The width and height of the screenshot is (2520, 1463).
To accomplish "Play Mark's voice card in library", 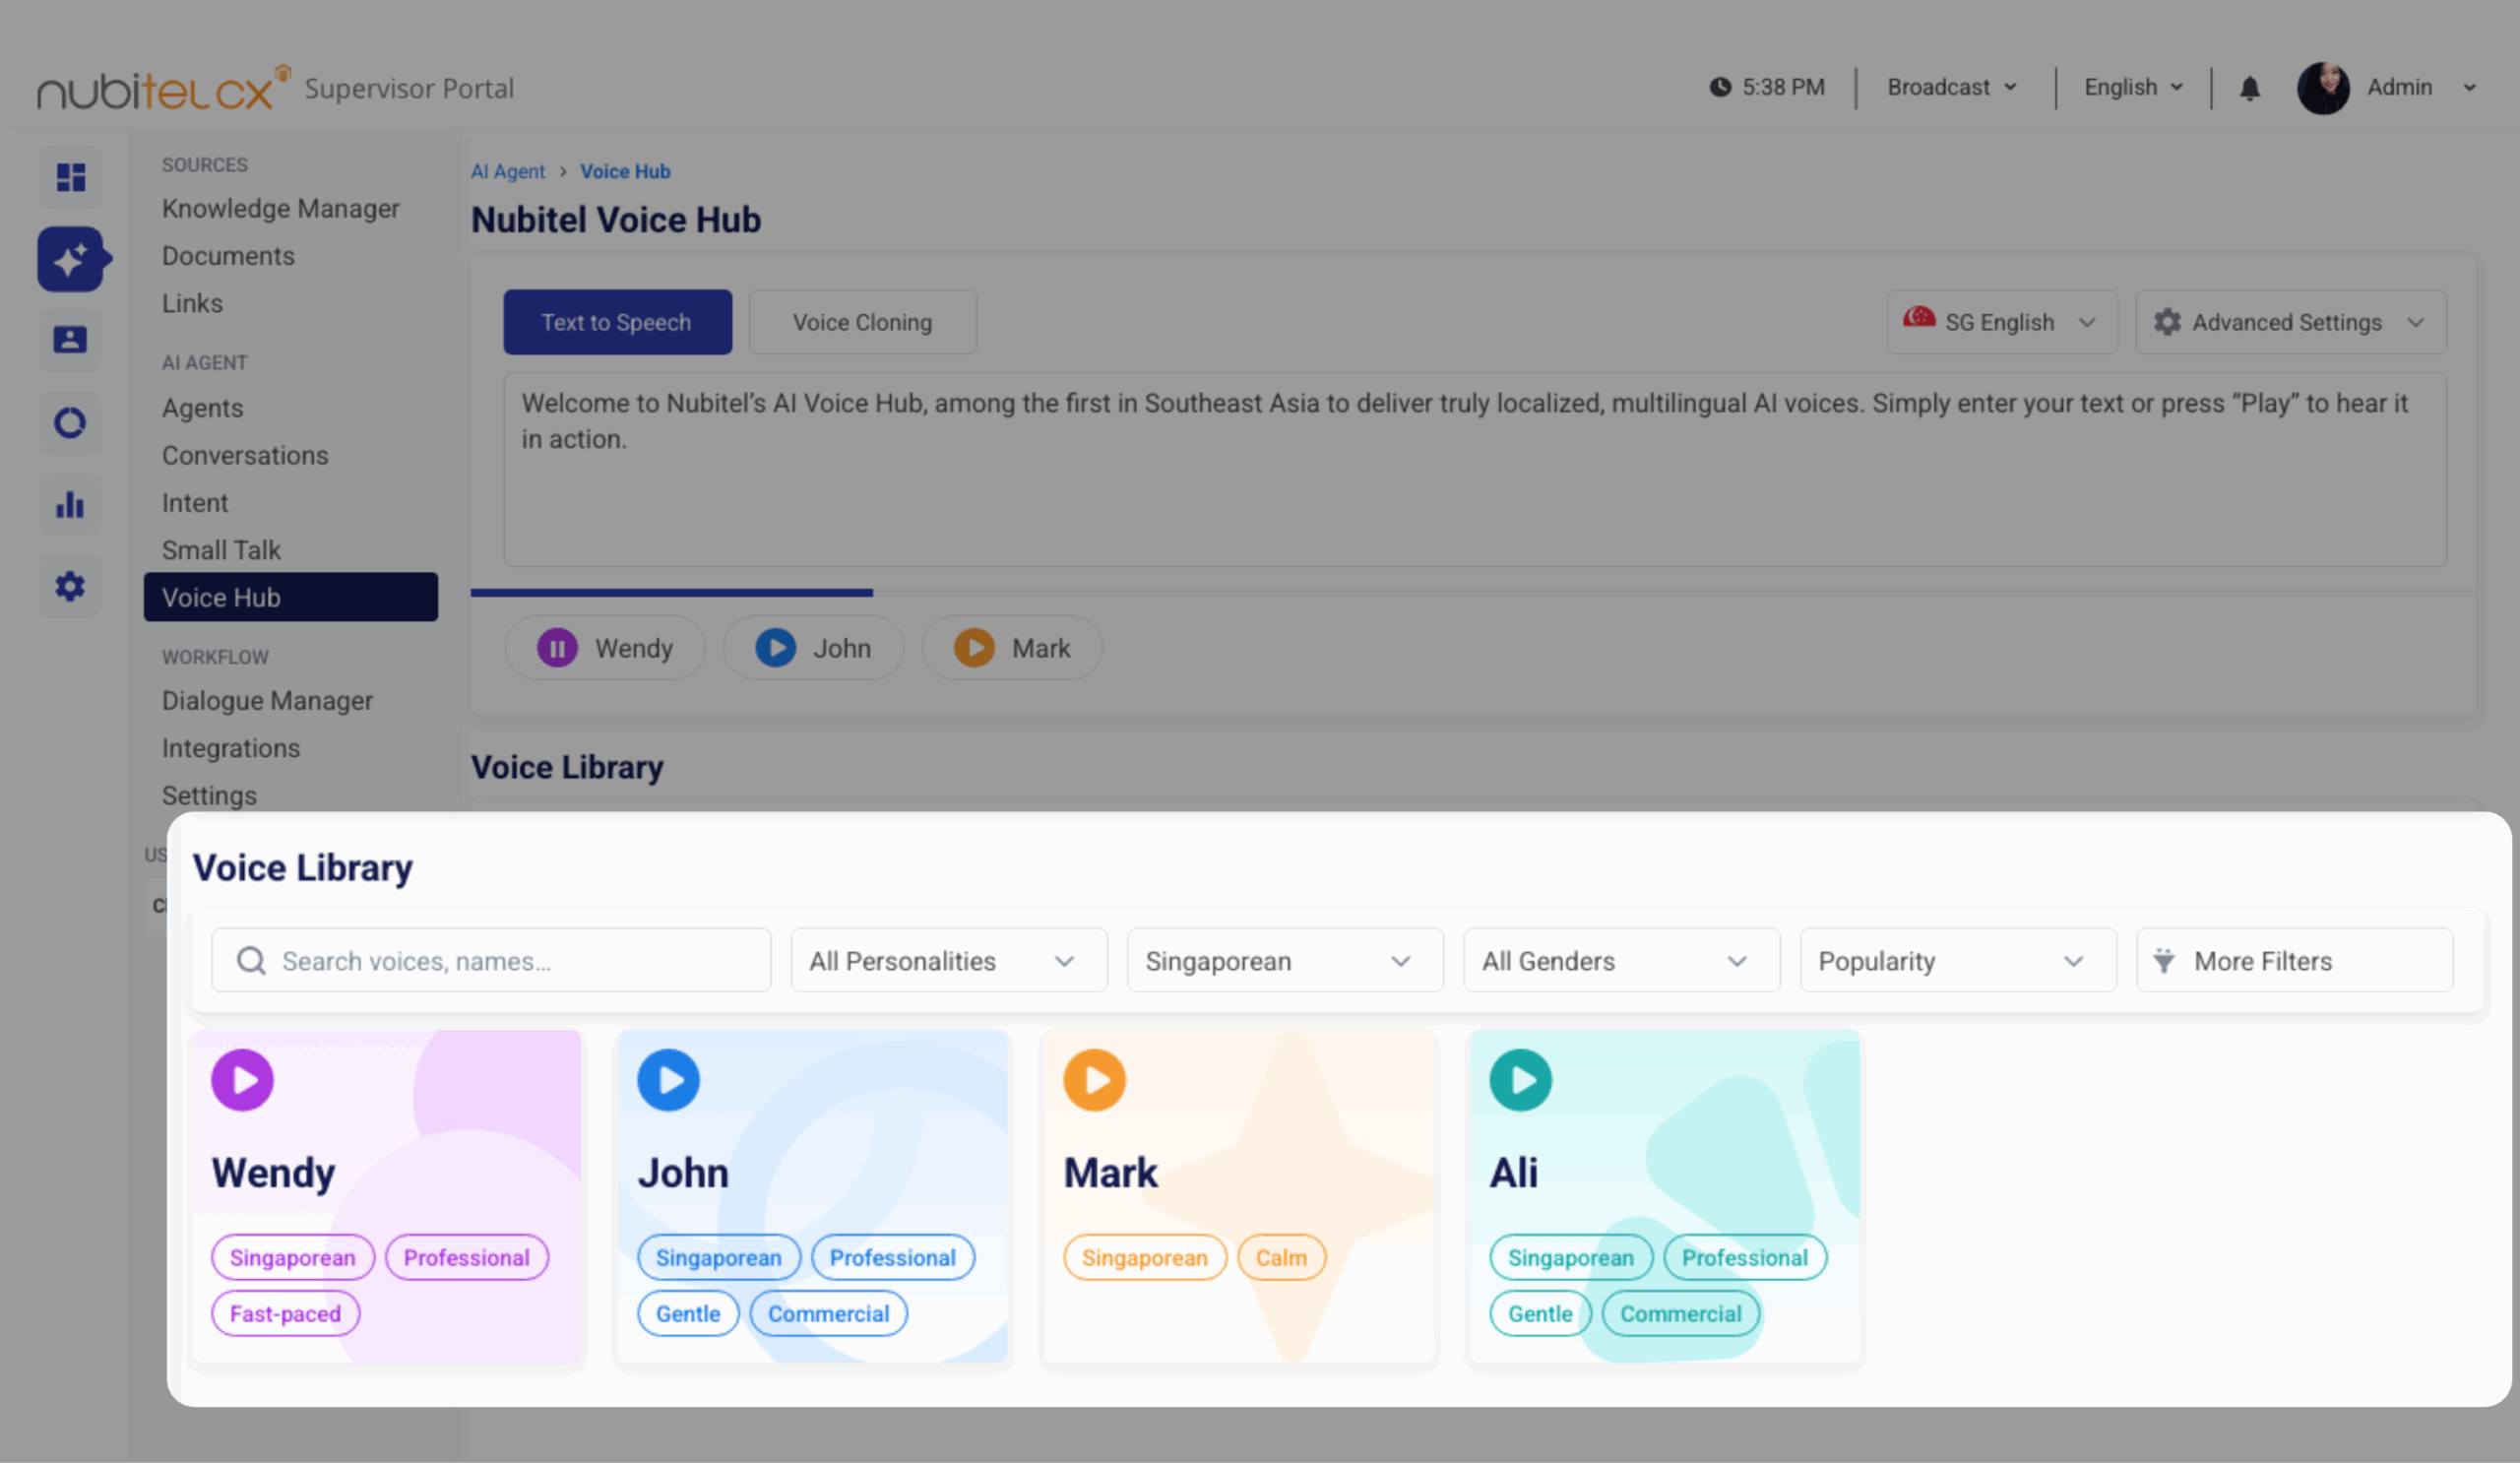I will coord(1095,1080).
